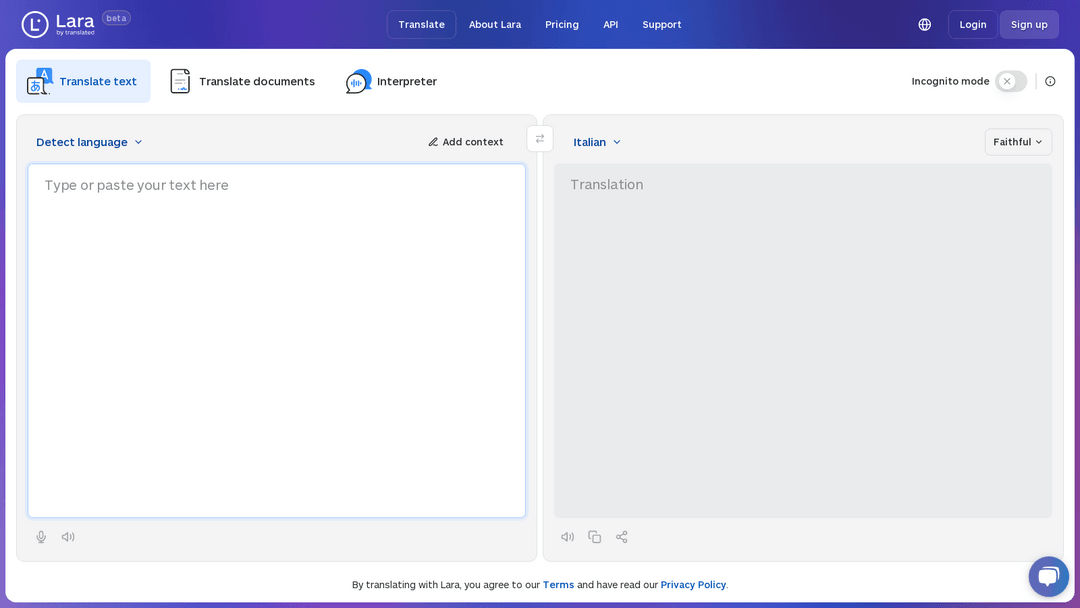Share the translation using share icon
Viewport: 1080px width, 608px height.
[622, 537]
